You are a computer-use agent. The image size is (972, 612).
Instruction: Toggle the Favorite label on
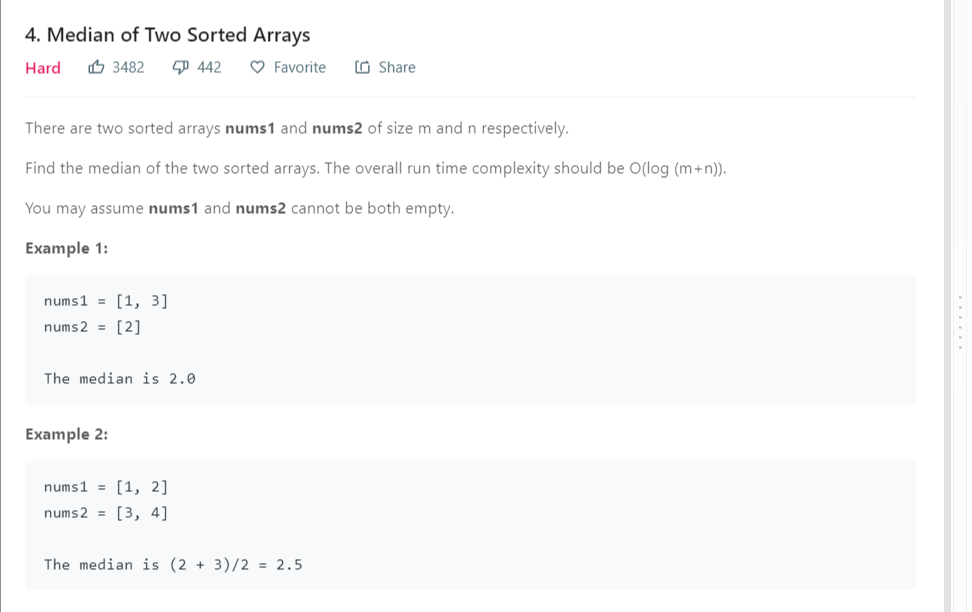pyautogui.click(x=299, y=68)
